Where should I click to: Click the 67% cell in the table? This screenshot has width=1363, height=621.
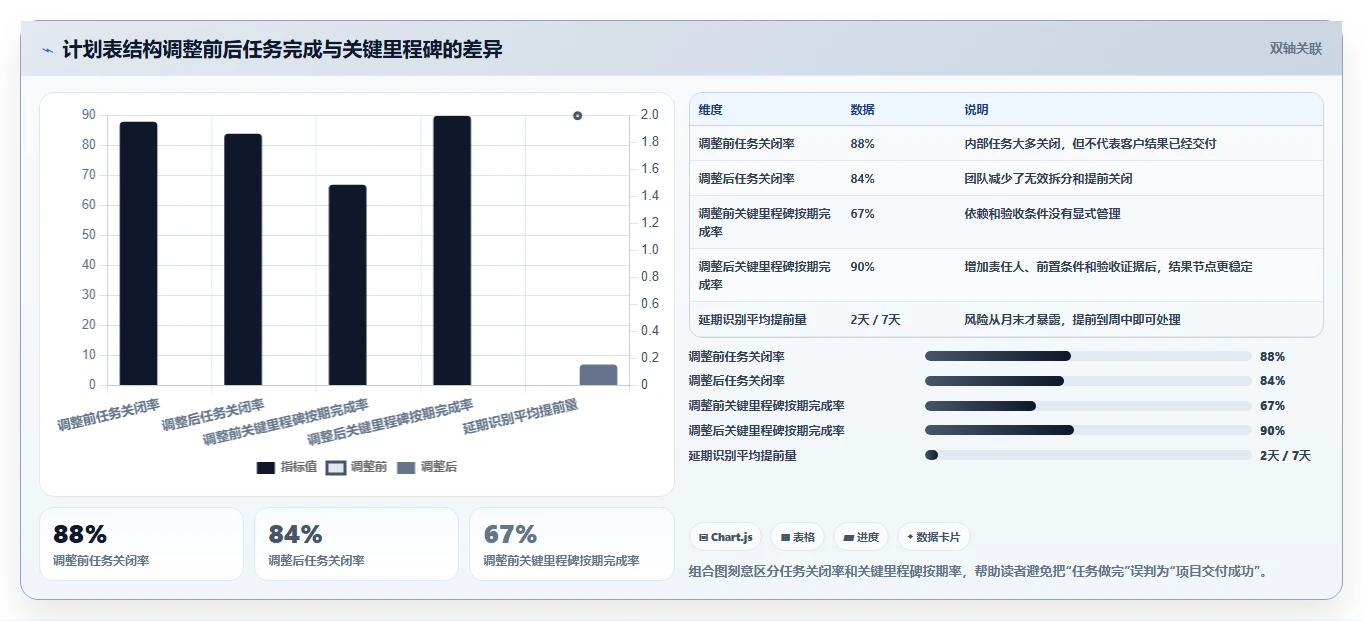[x=862, y=214]
